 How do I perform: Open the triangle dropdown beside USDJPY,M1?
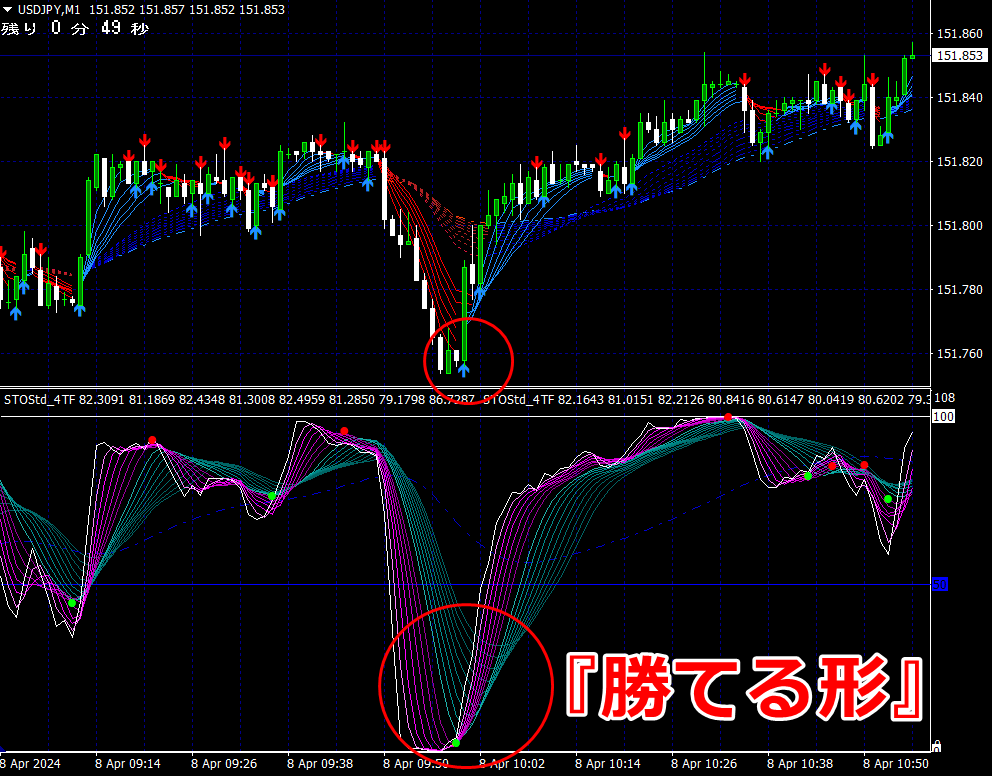(x=8, y=9)
